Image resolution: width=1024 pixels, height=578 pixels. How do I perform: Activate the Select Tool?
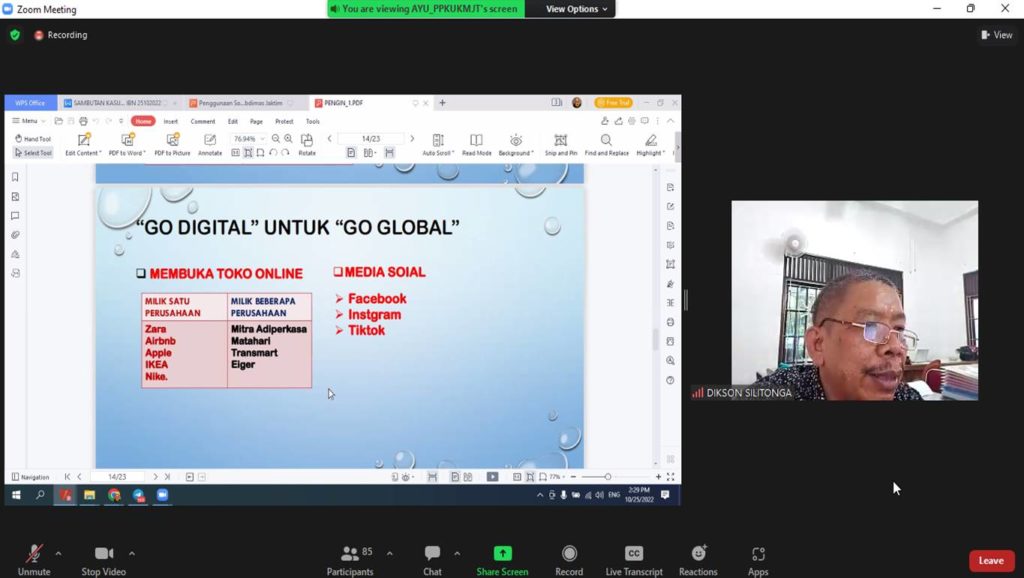[x=33, y=153]
